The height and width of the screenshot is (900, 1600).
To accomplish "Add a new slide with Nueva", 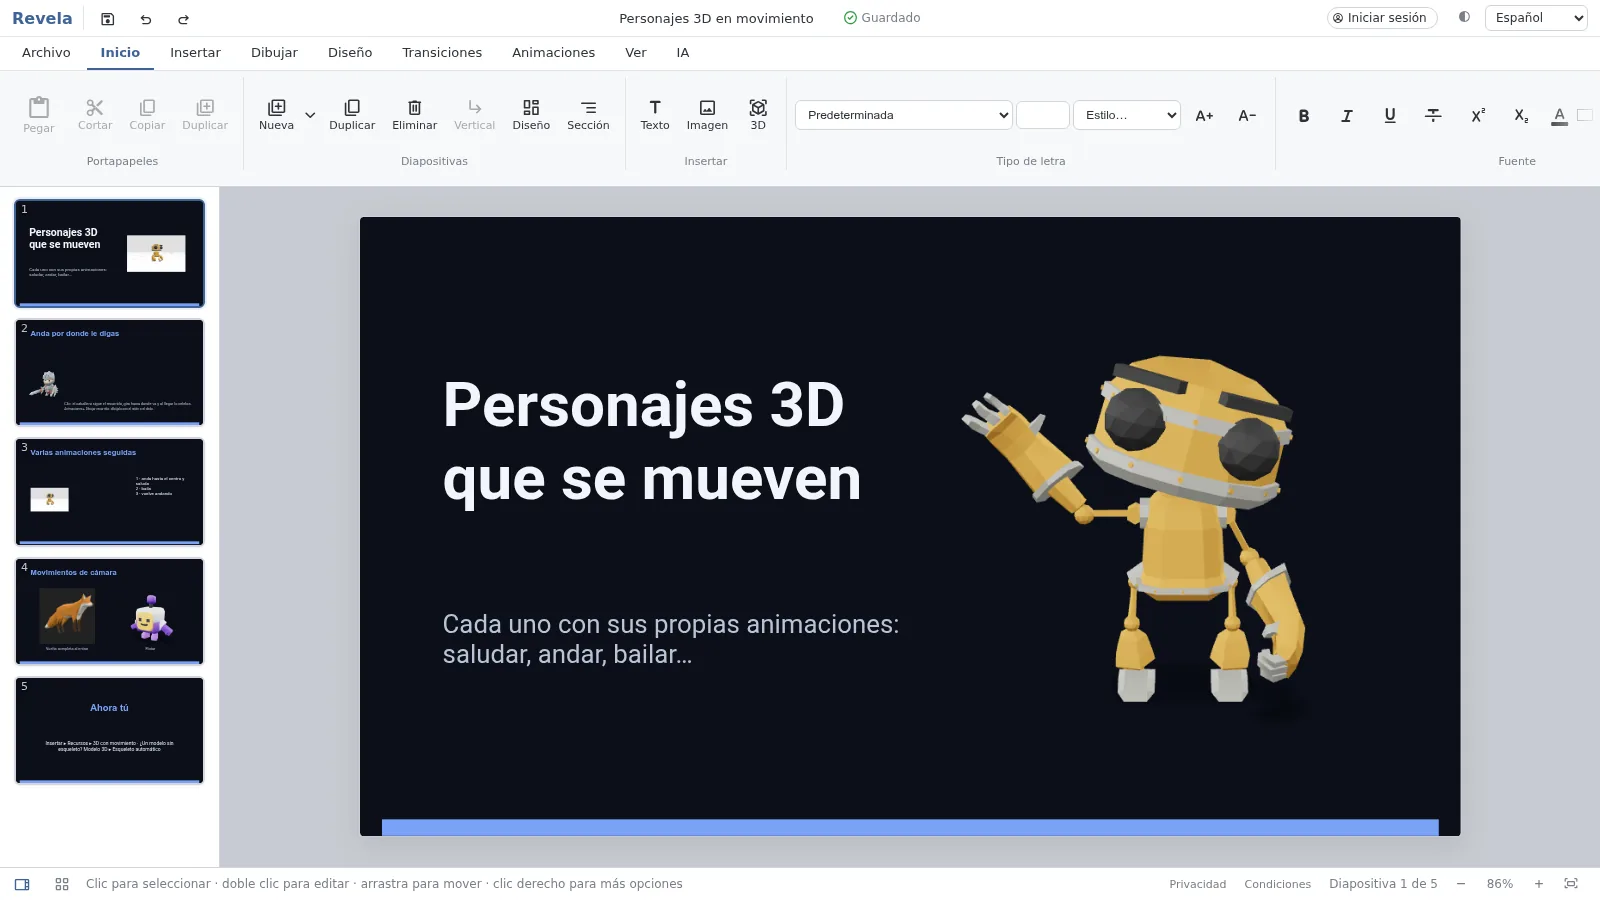I will point(277,115).
